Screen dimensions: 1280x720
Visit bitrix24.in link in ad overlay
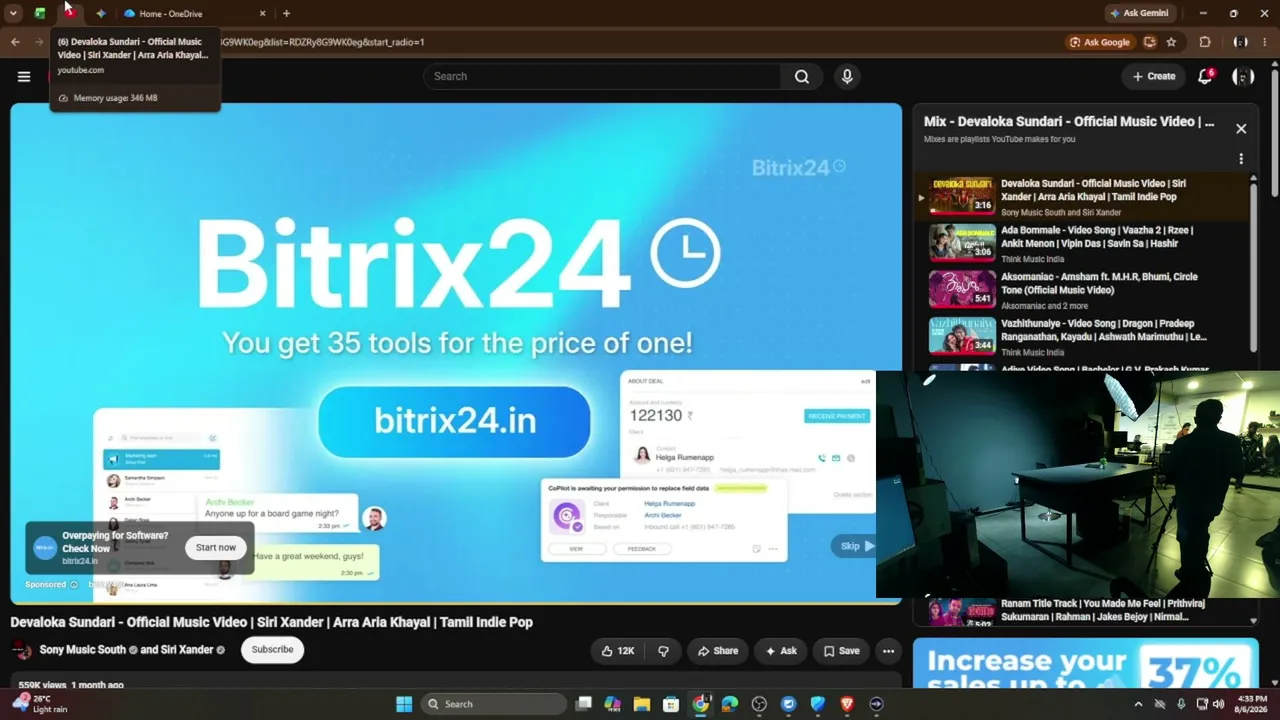click(x=80, y=561)
